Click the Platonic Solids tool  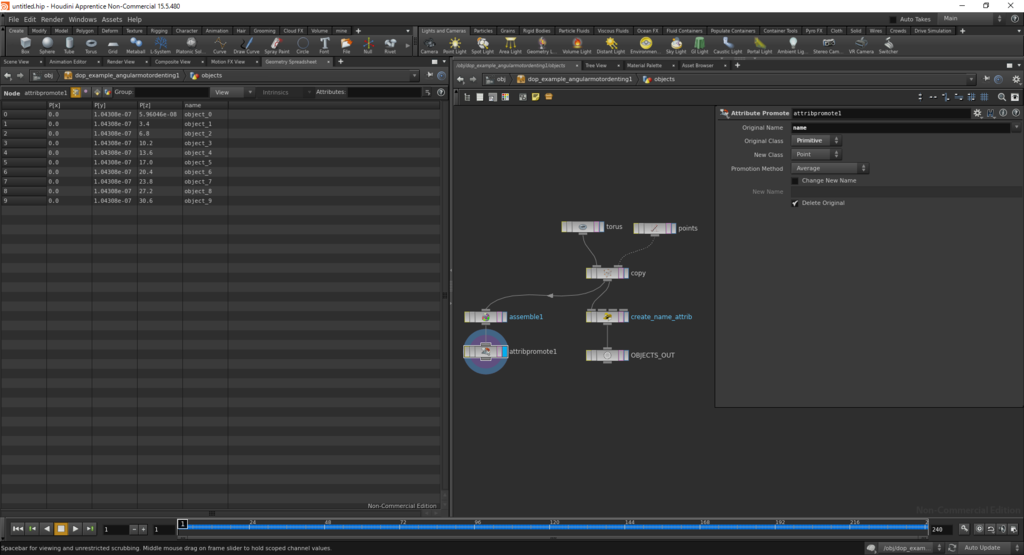click(x=190, y=45)
